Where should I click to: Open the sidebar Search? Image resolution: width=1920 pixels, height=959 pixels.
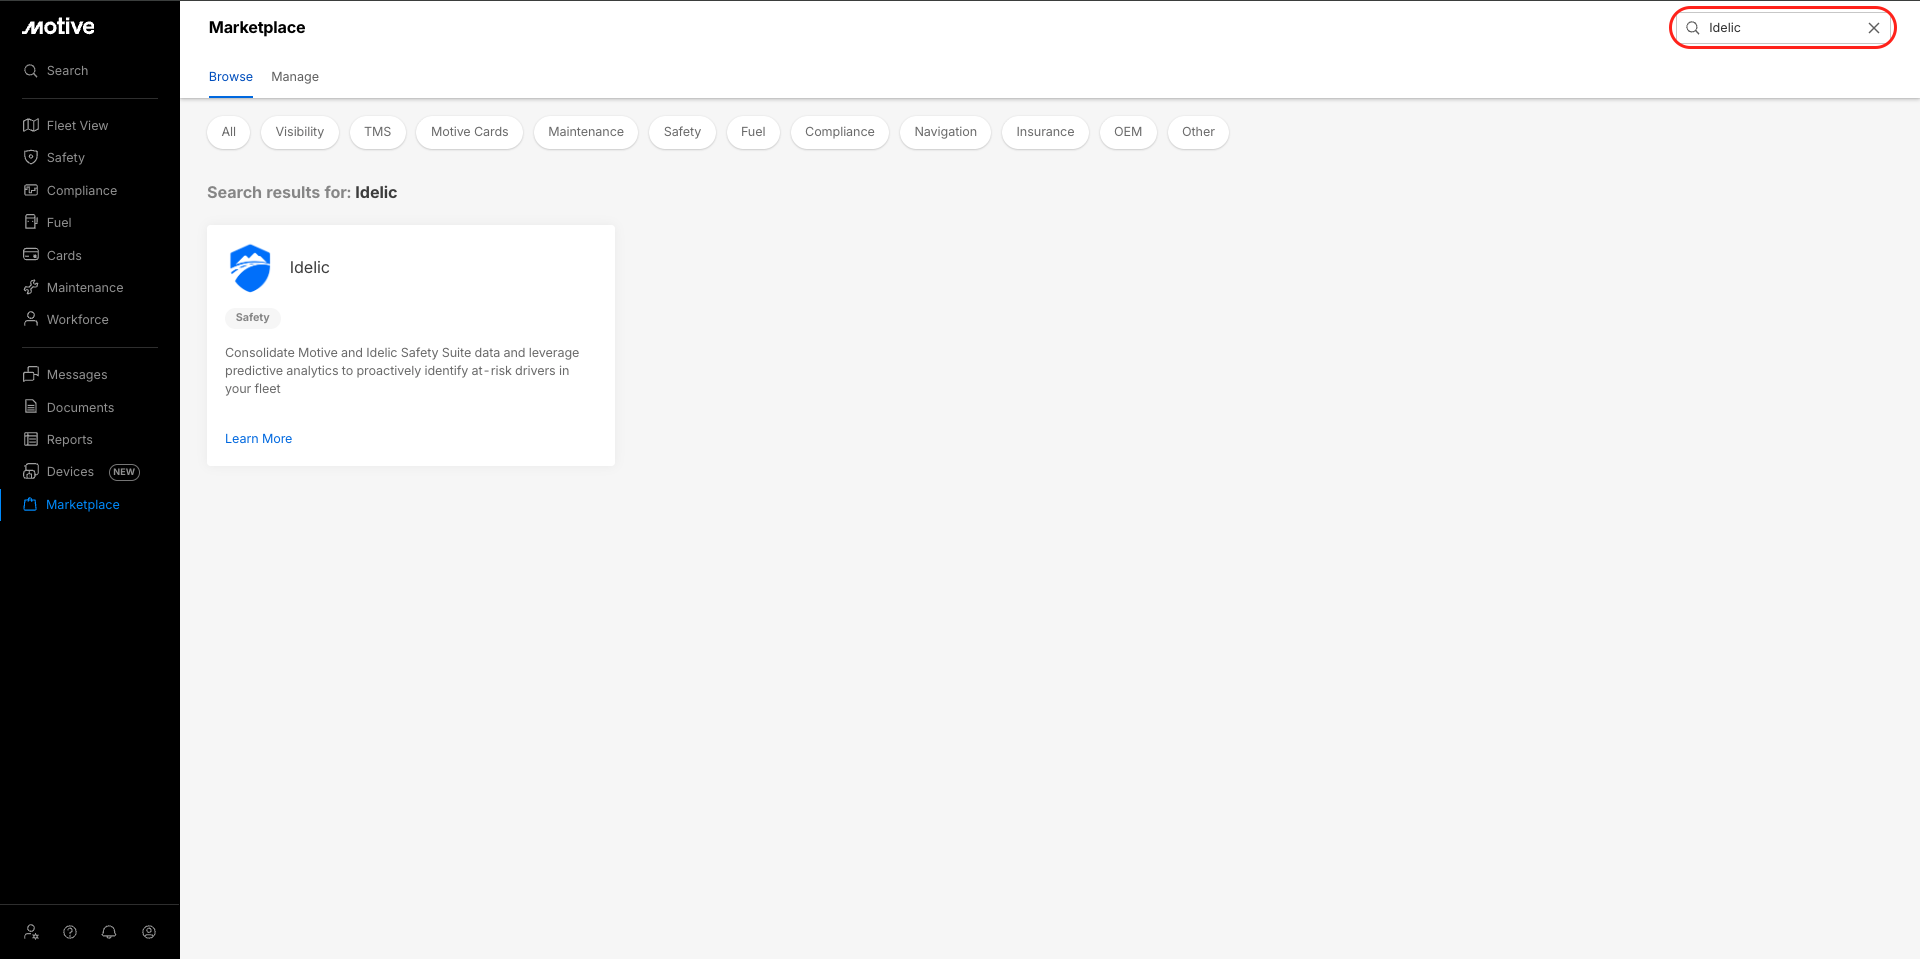tap(67, 71)
